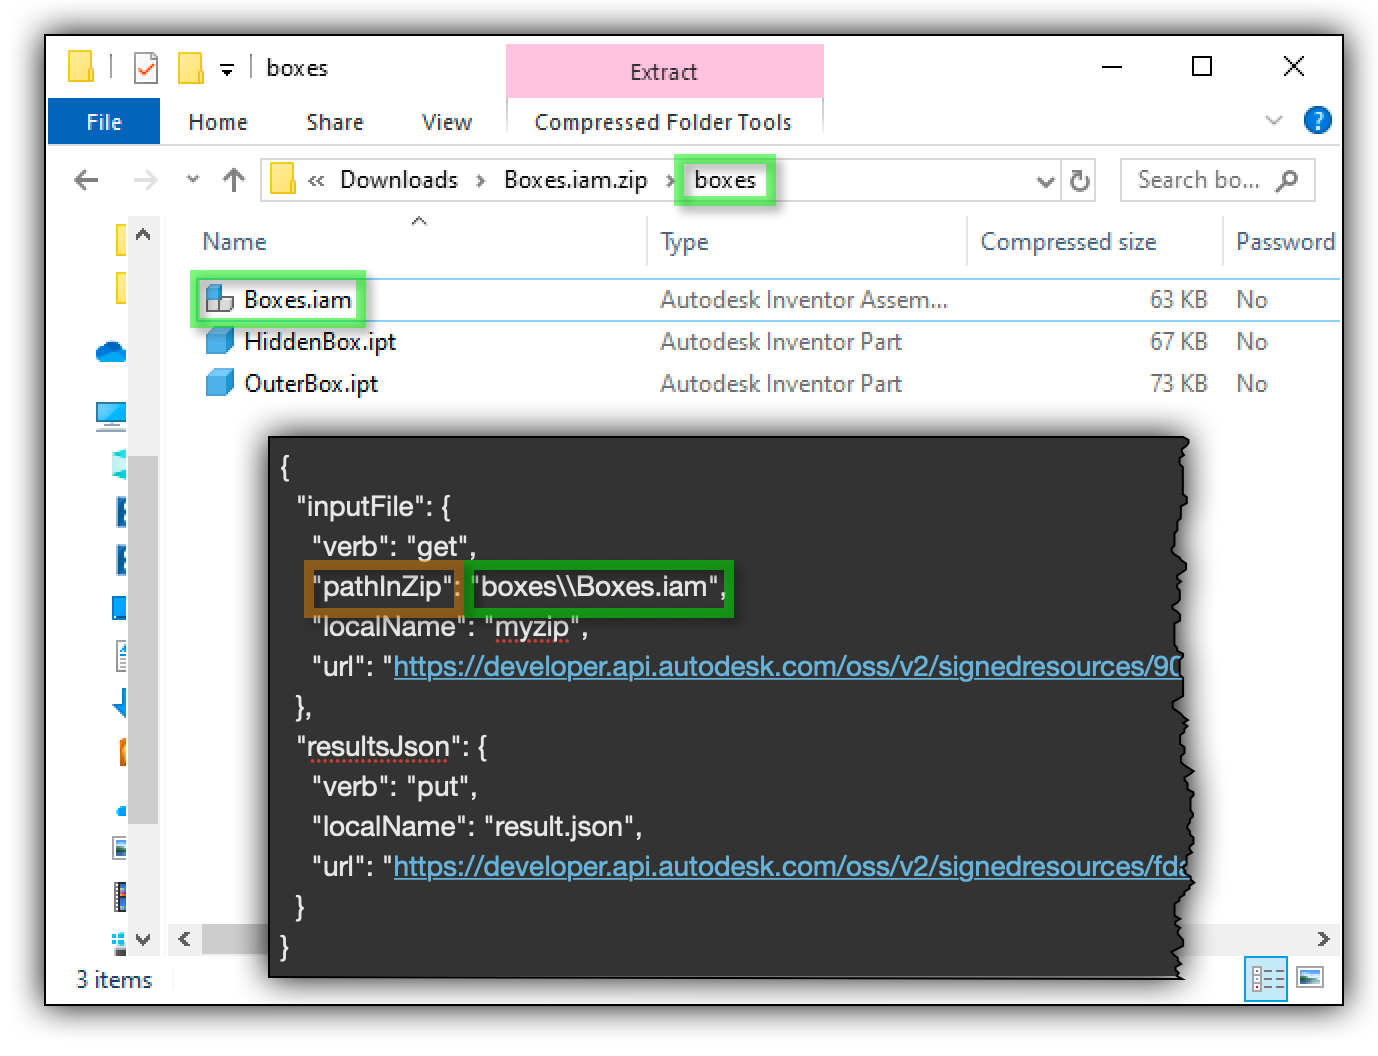Click the OuterBox.ipt part icon
This screenshot has width=1378, height=1056.
click(x=219, y=383)
